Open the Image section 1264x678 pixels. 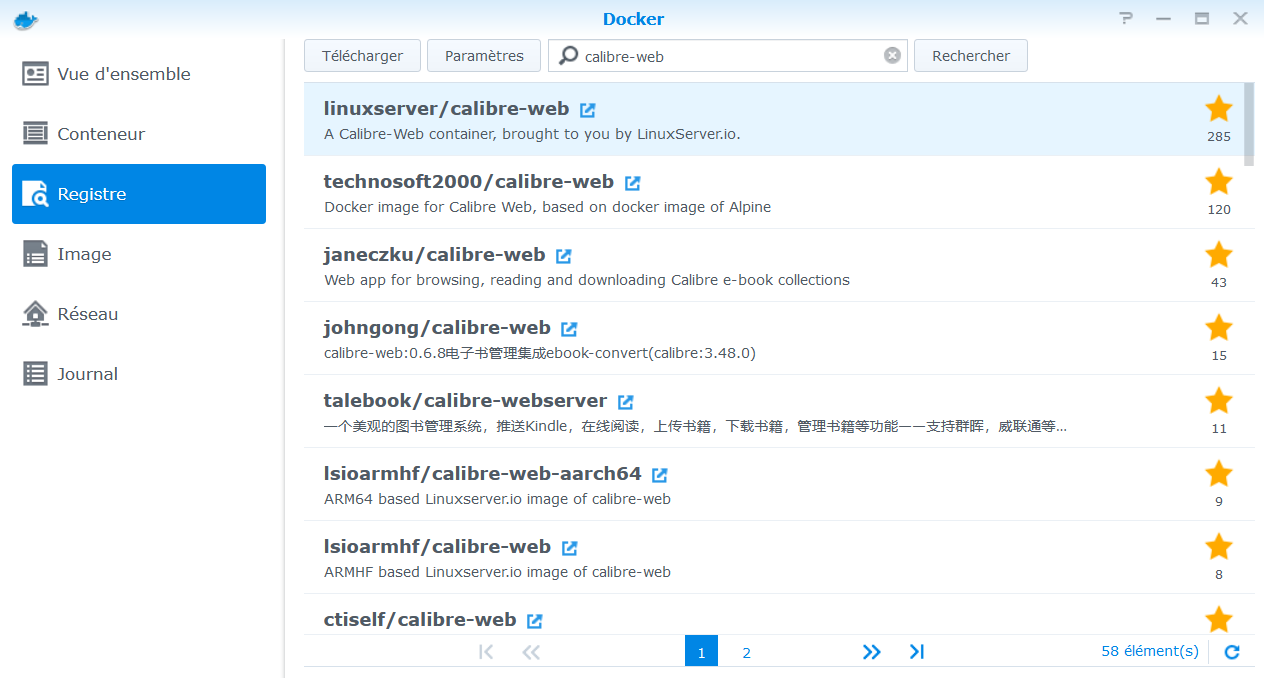(139, 254)
